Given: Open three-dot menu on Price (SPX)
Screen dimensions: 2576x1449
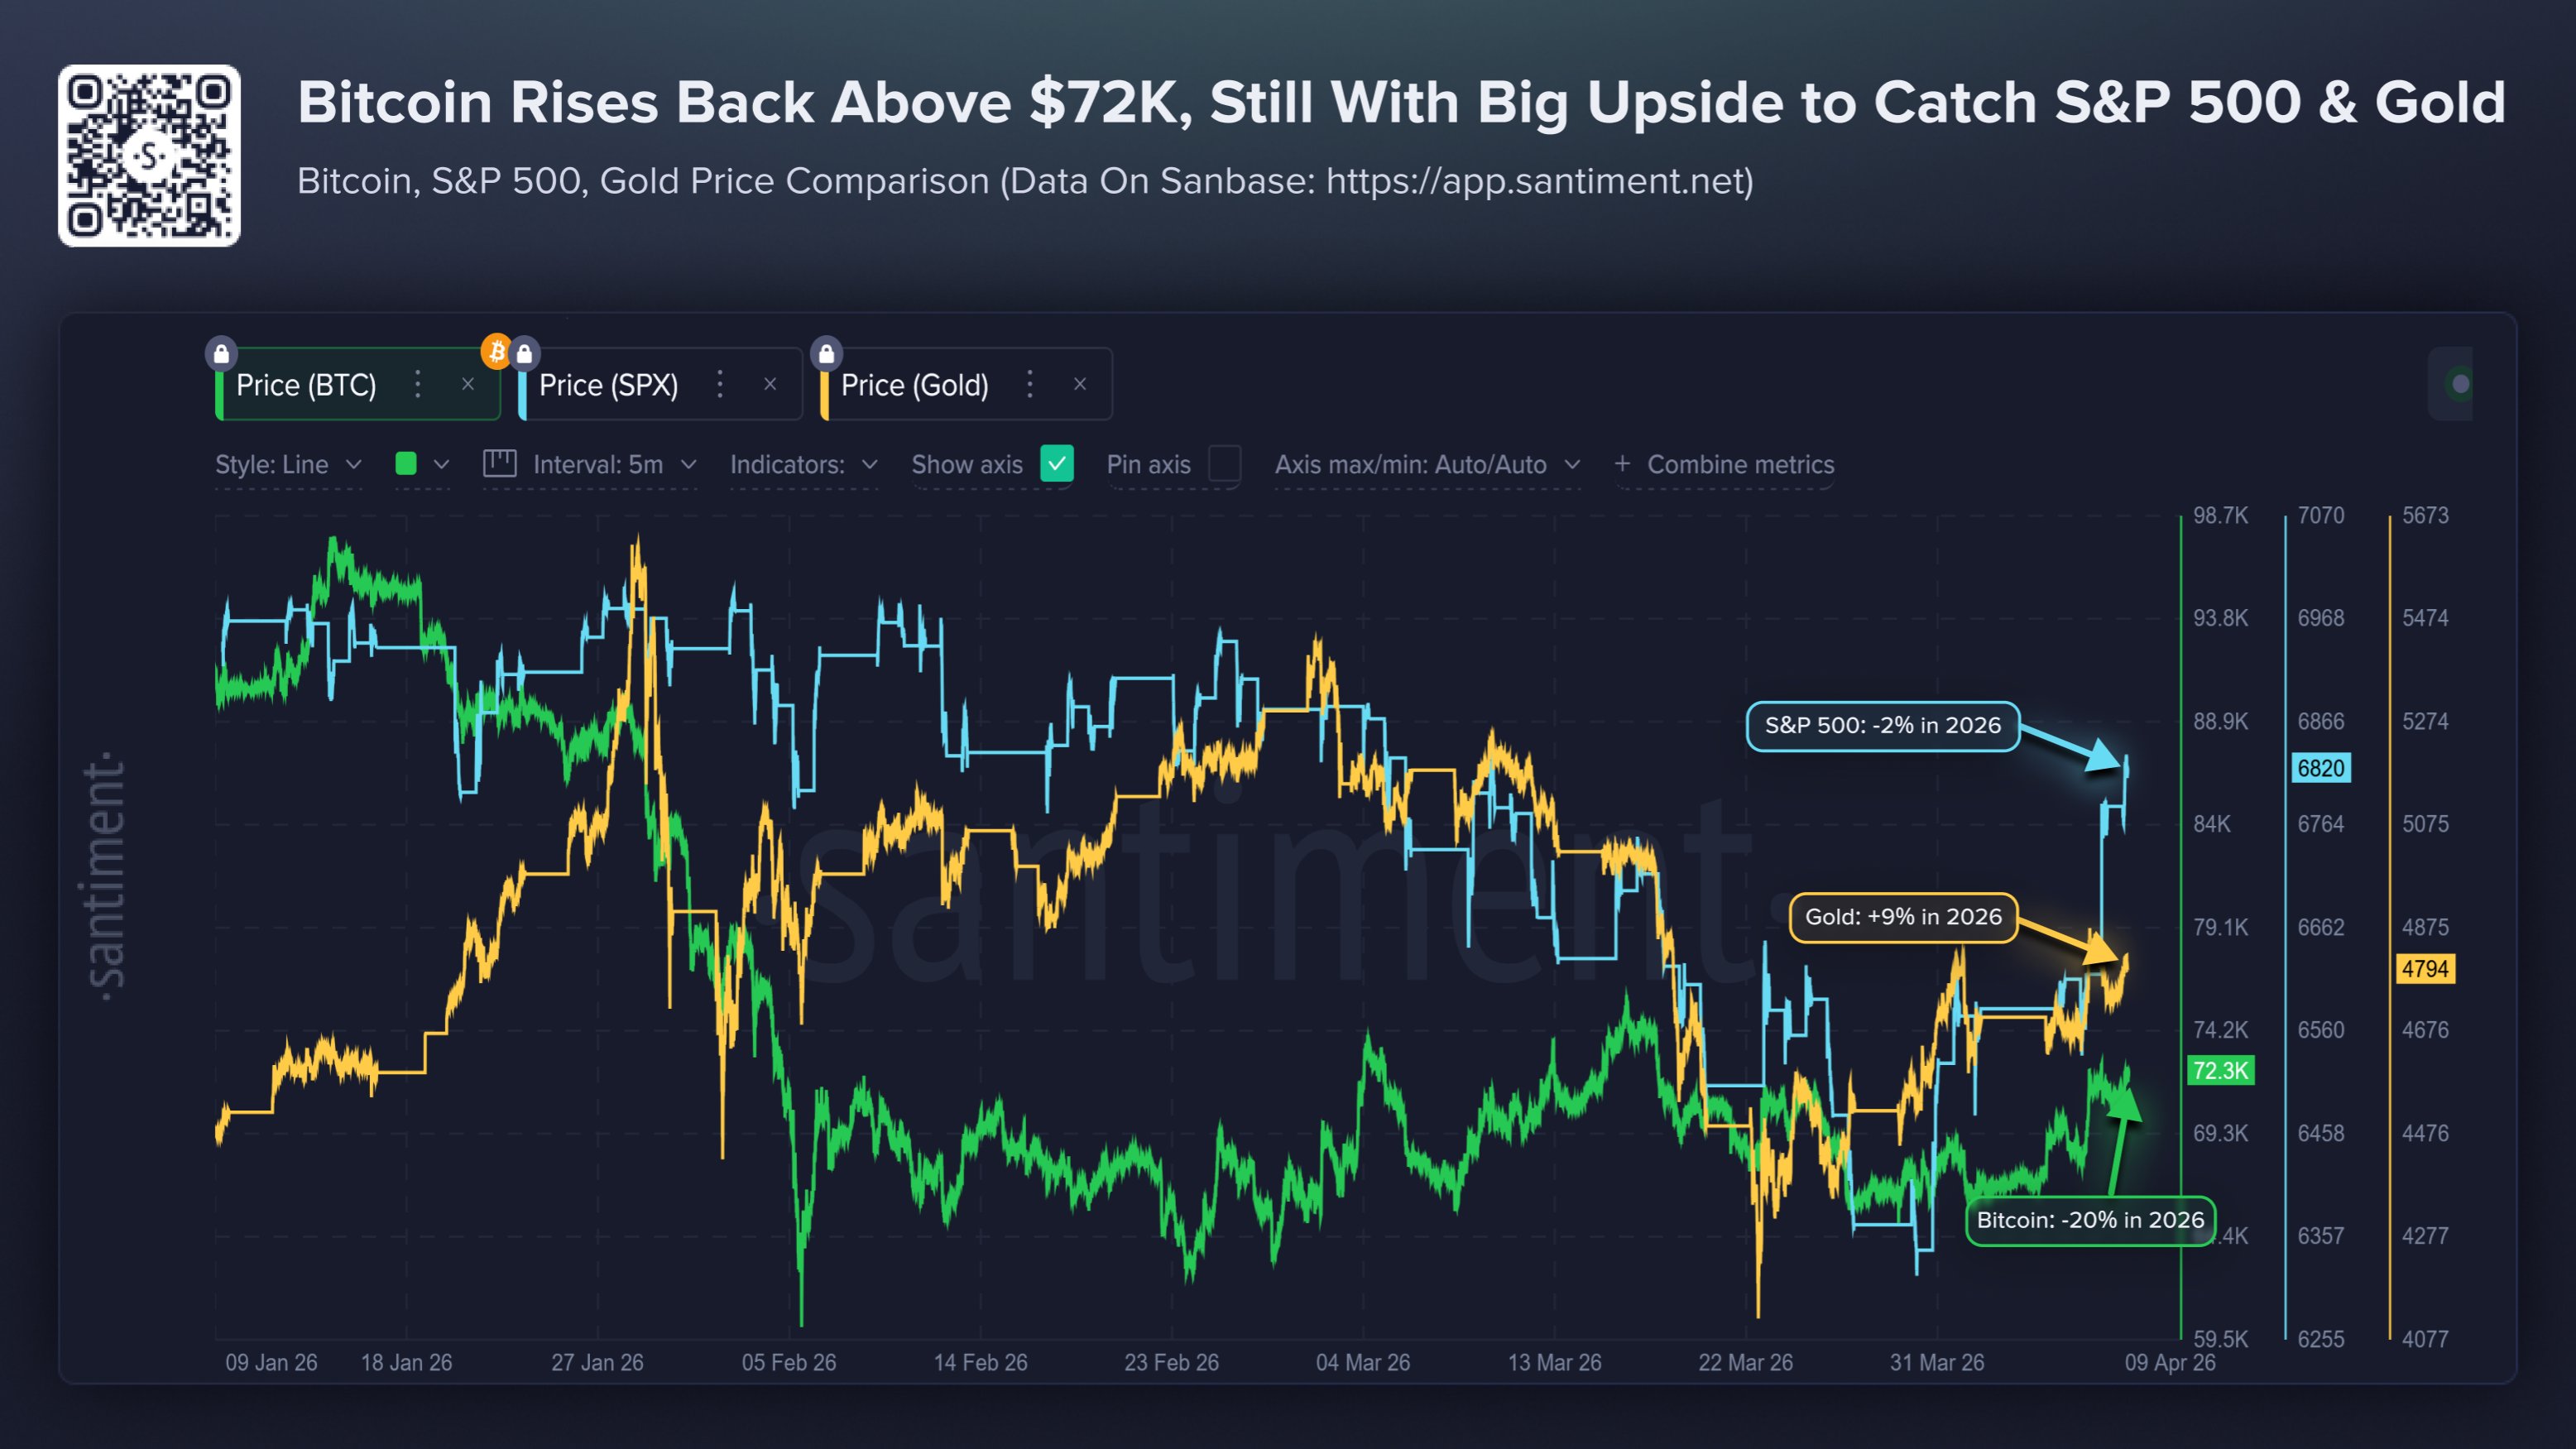Looking at the screenshot, I should point(720,384).
